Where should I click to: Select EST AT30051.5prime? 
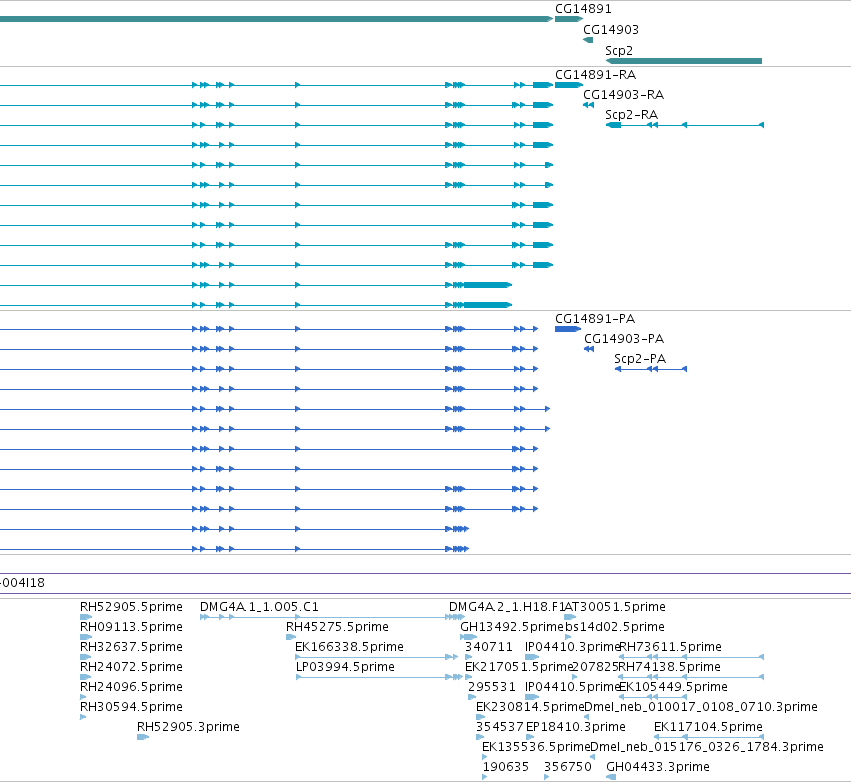615,607
